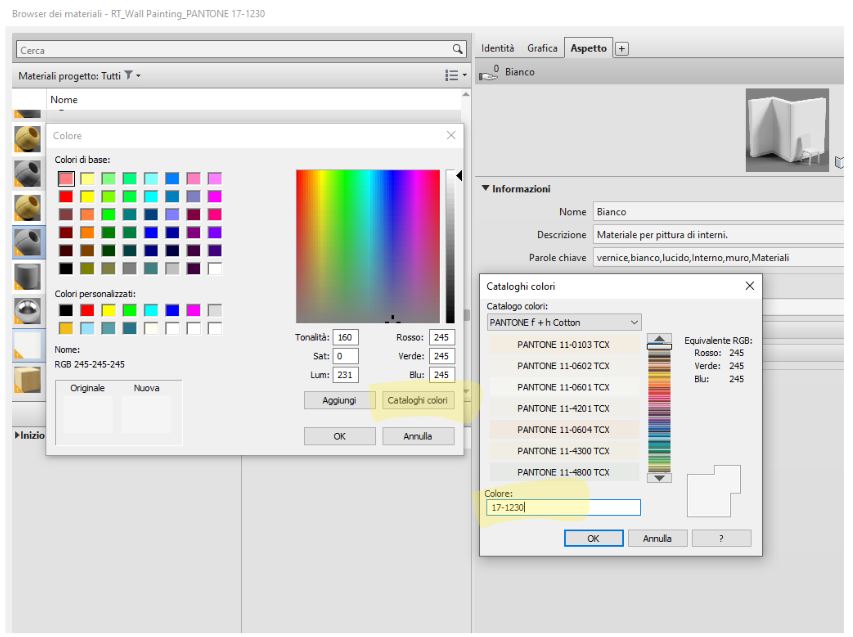
Task: Choose the blue swatch in Colori personalizzati
Action: click(x=172, y=310)
